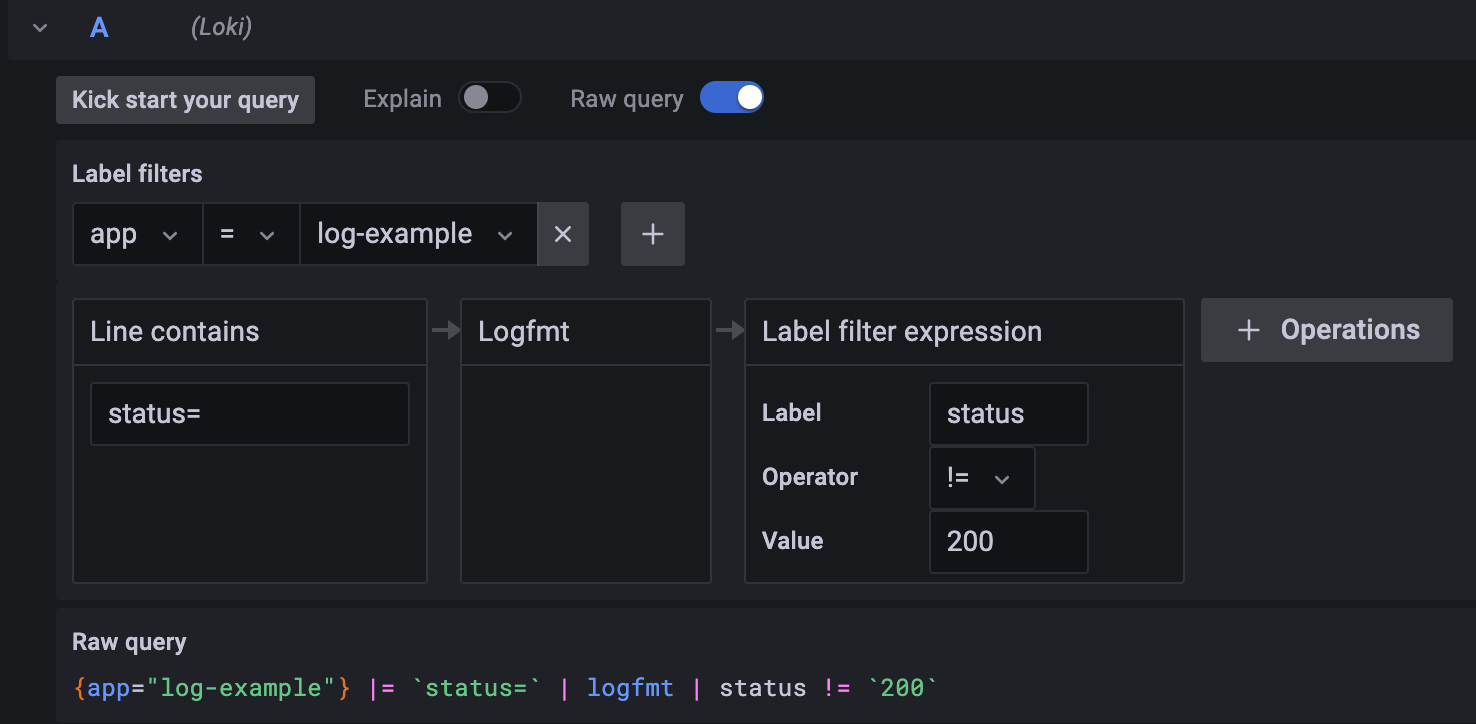The height and width of the screenshot is (724, 1476).
Task: Toggle the Explain switch on
Action: [489, 98]
